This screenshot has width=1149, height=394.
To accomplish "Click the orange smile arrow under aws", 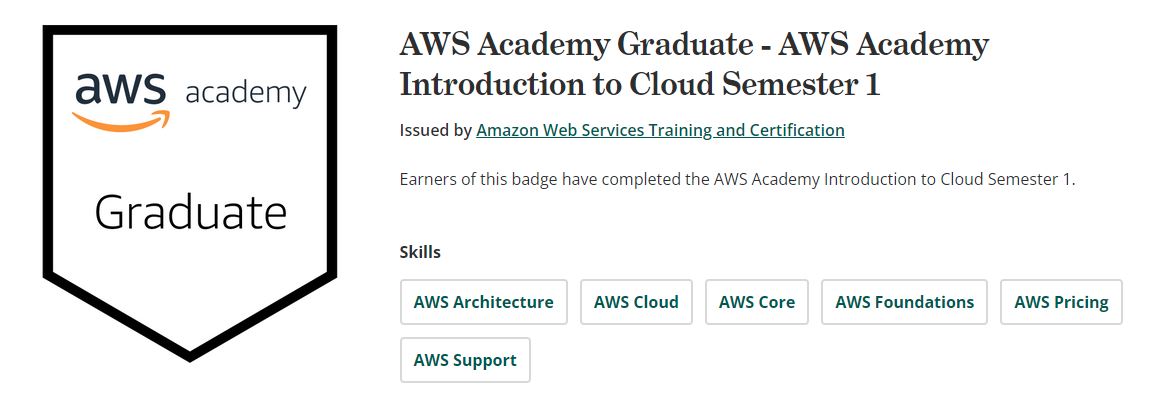I will click(121, 121).
